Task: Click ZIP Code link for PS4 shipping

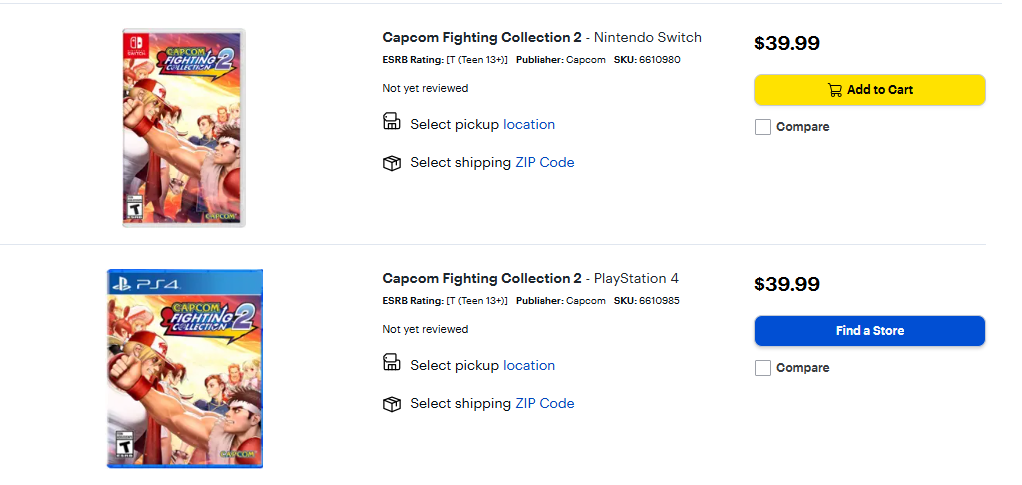Action: pyautogui.click(x=545, y=404)
